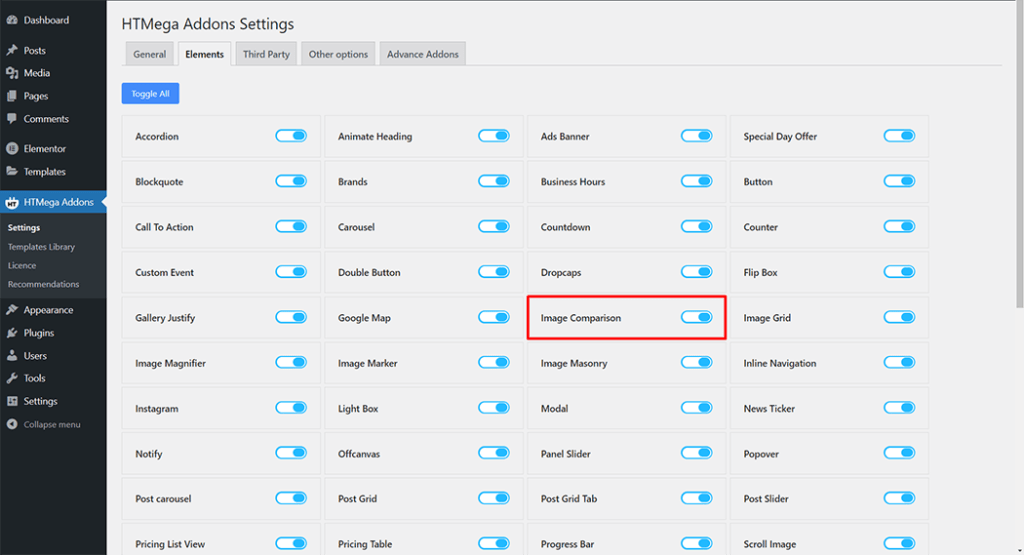Screen dimensions: 1024x555
Task: Toggle the Popover switch
Action: 899,453
